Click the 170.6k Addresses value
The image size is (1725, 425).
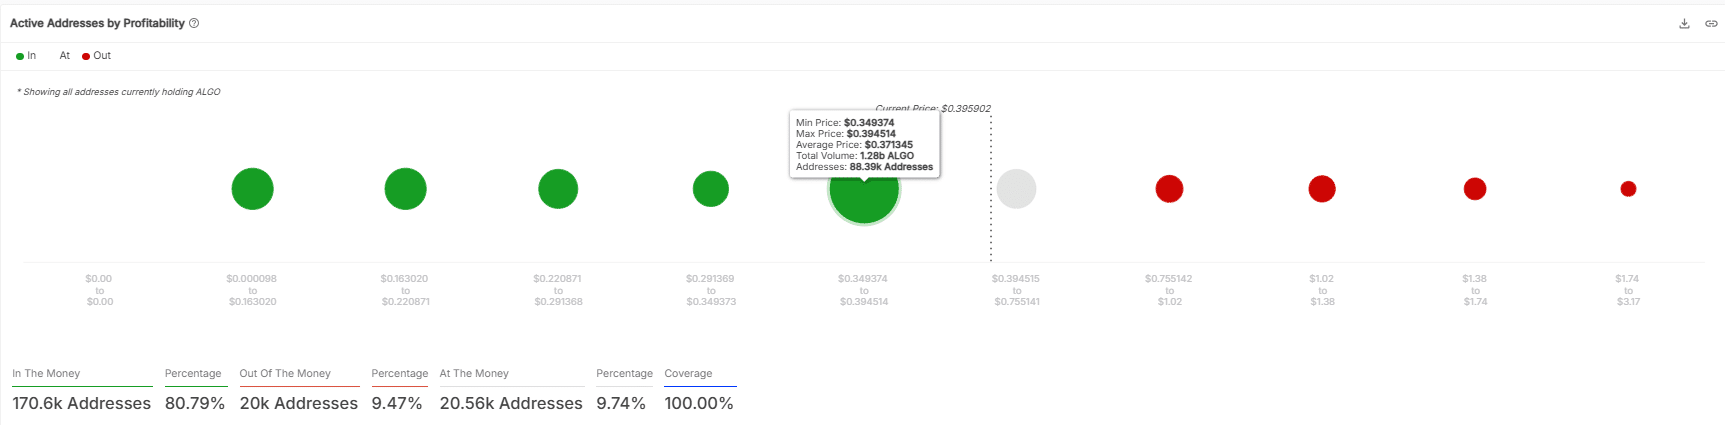click(x=82, y=404)
